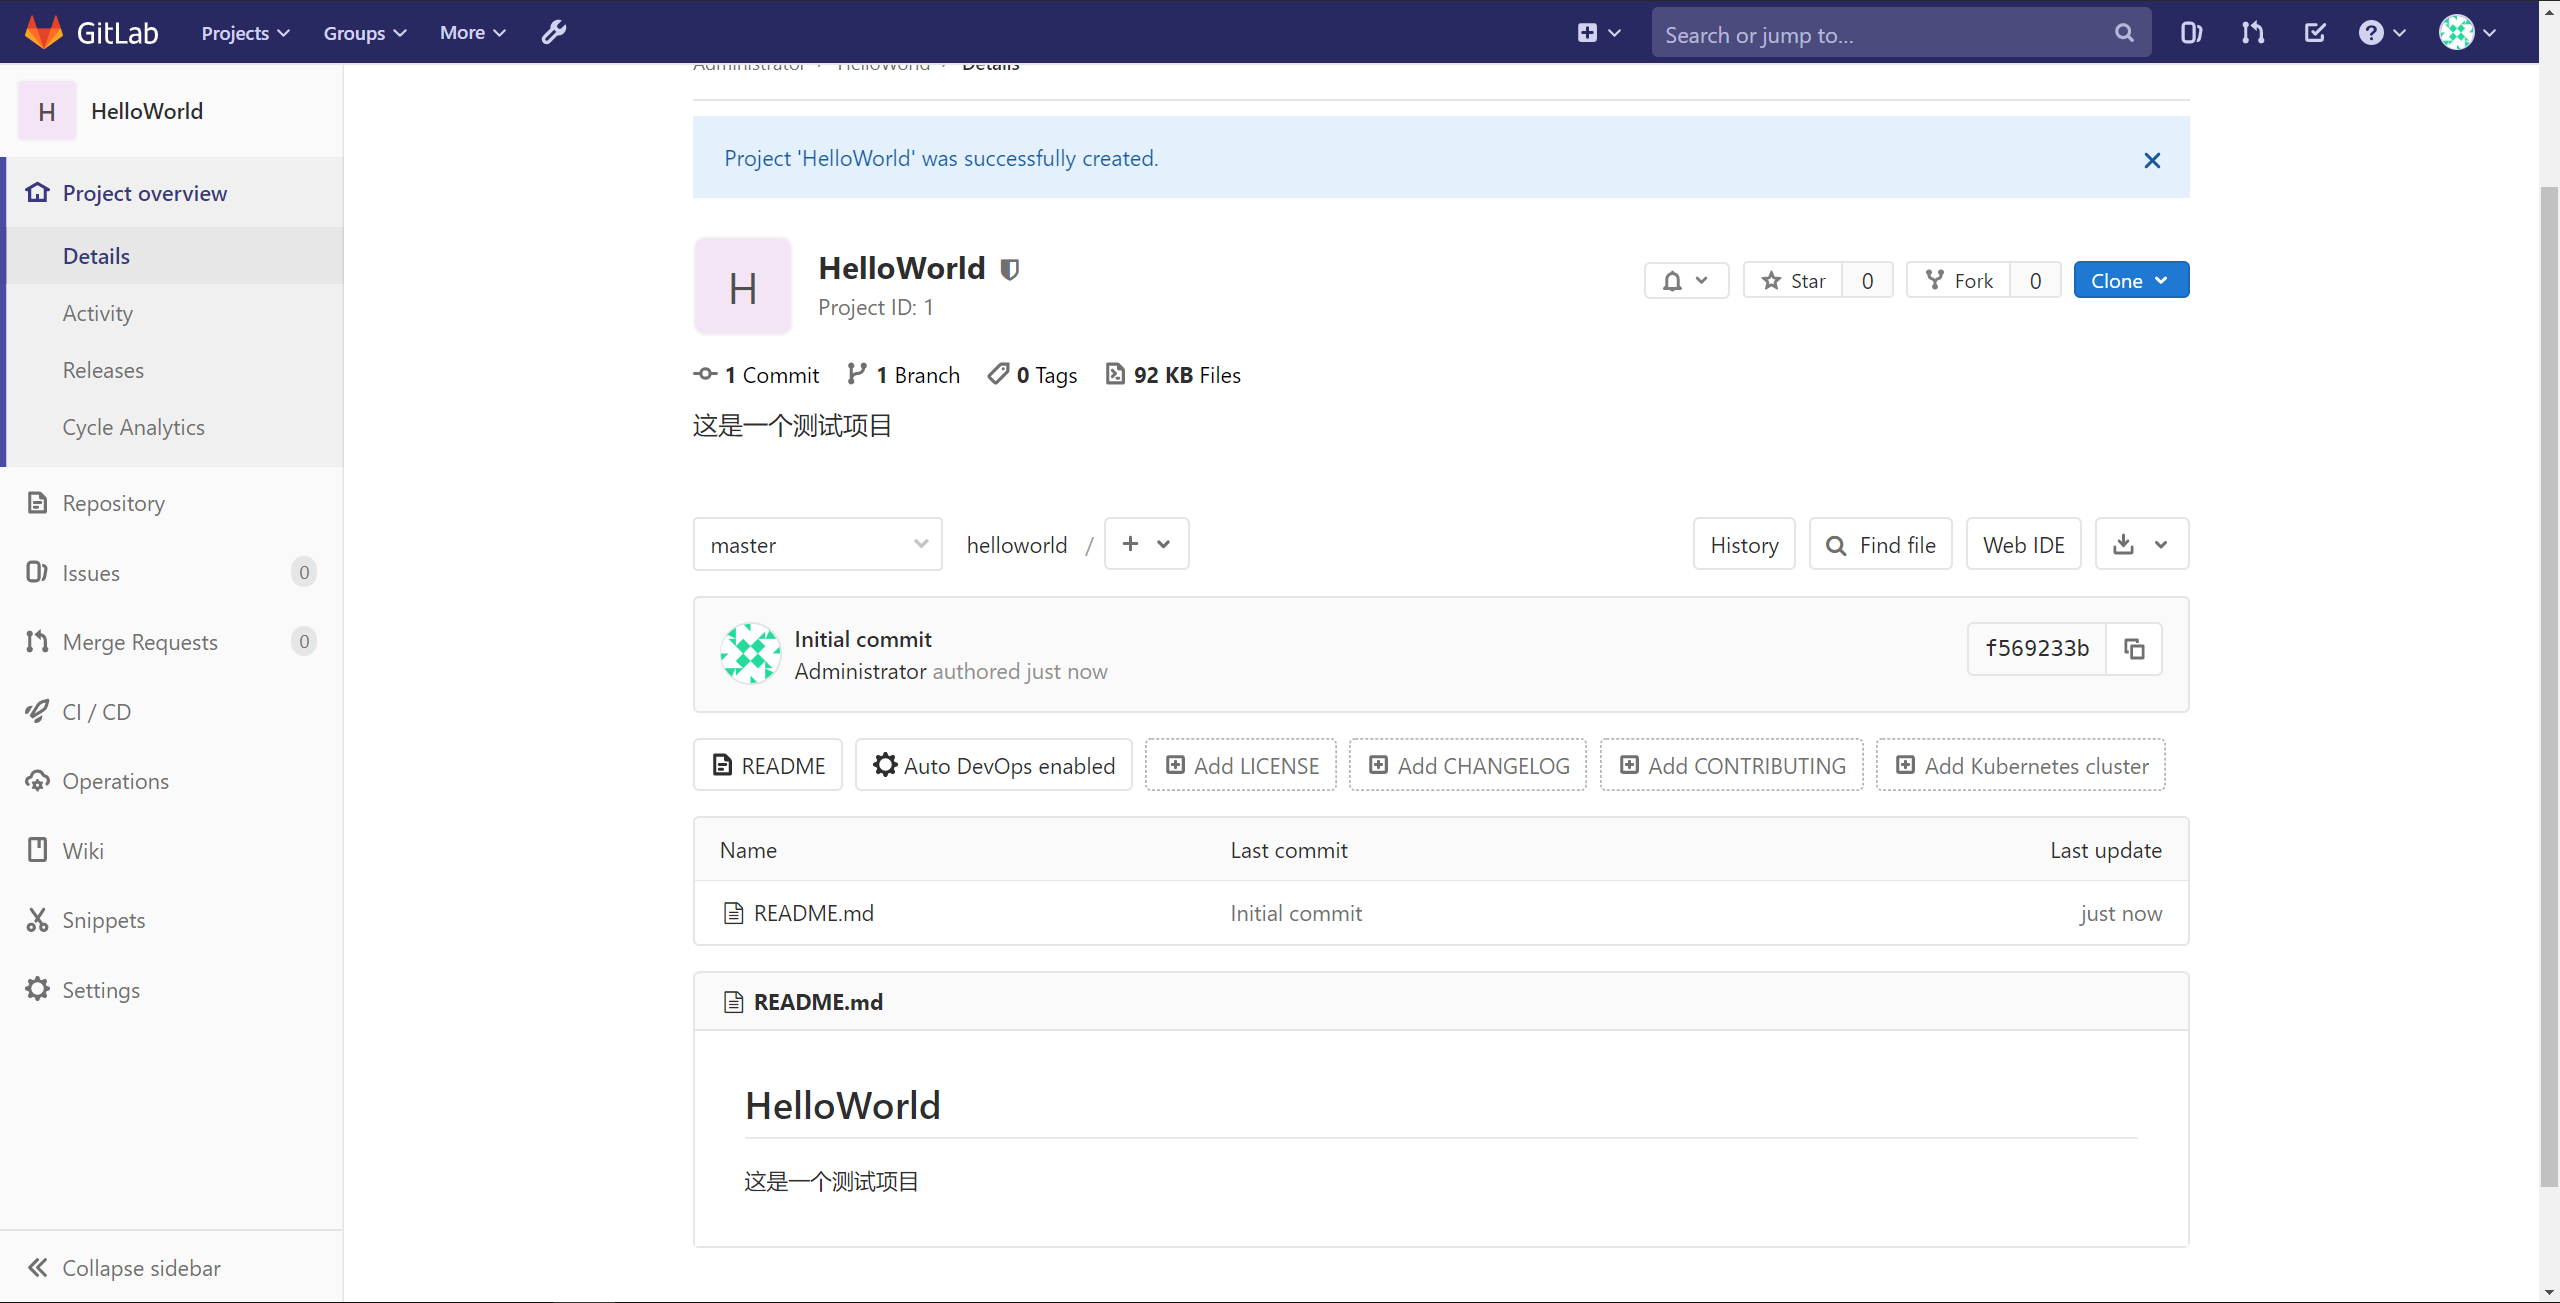Viewport: 2560px width, 1303px height.
Task: Collapse the sidebar navigation
Action: [x=123, y=1268]
